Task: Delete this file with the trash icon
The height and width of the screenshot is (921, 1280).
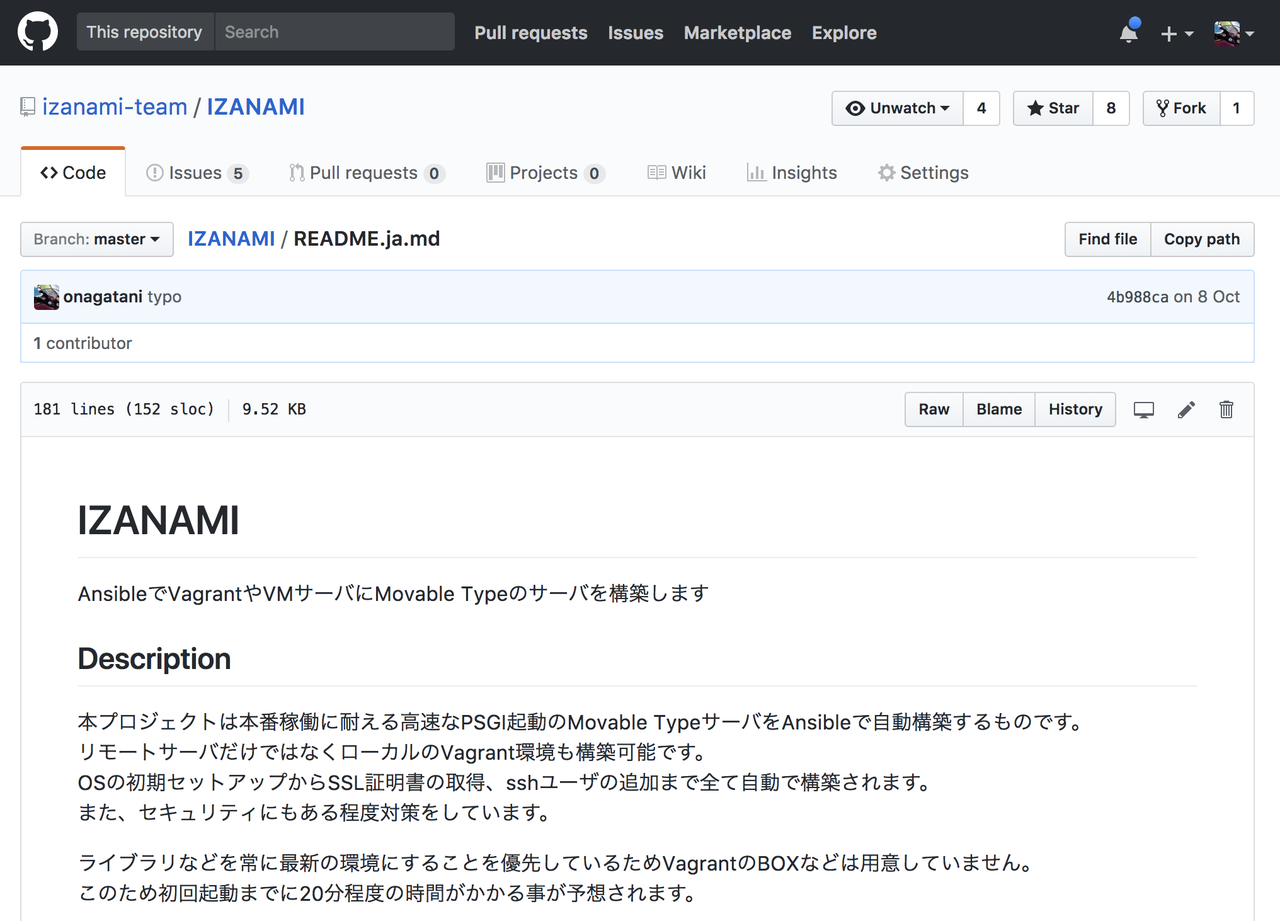Action: (x=1227, y=409)
